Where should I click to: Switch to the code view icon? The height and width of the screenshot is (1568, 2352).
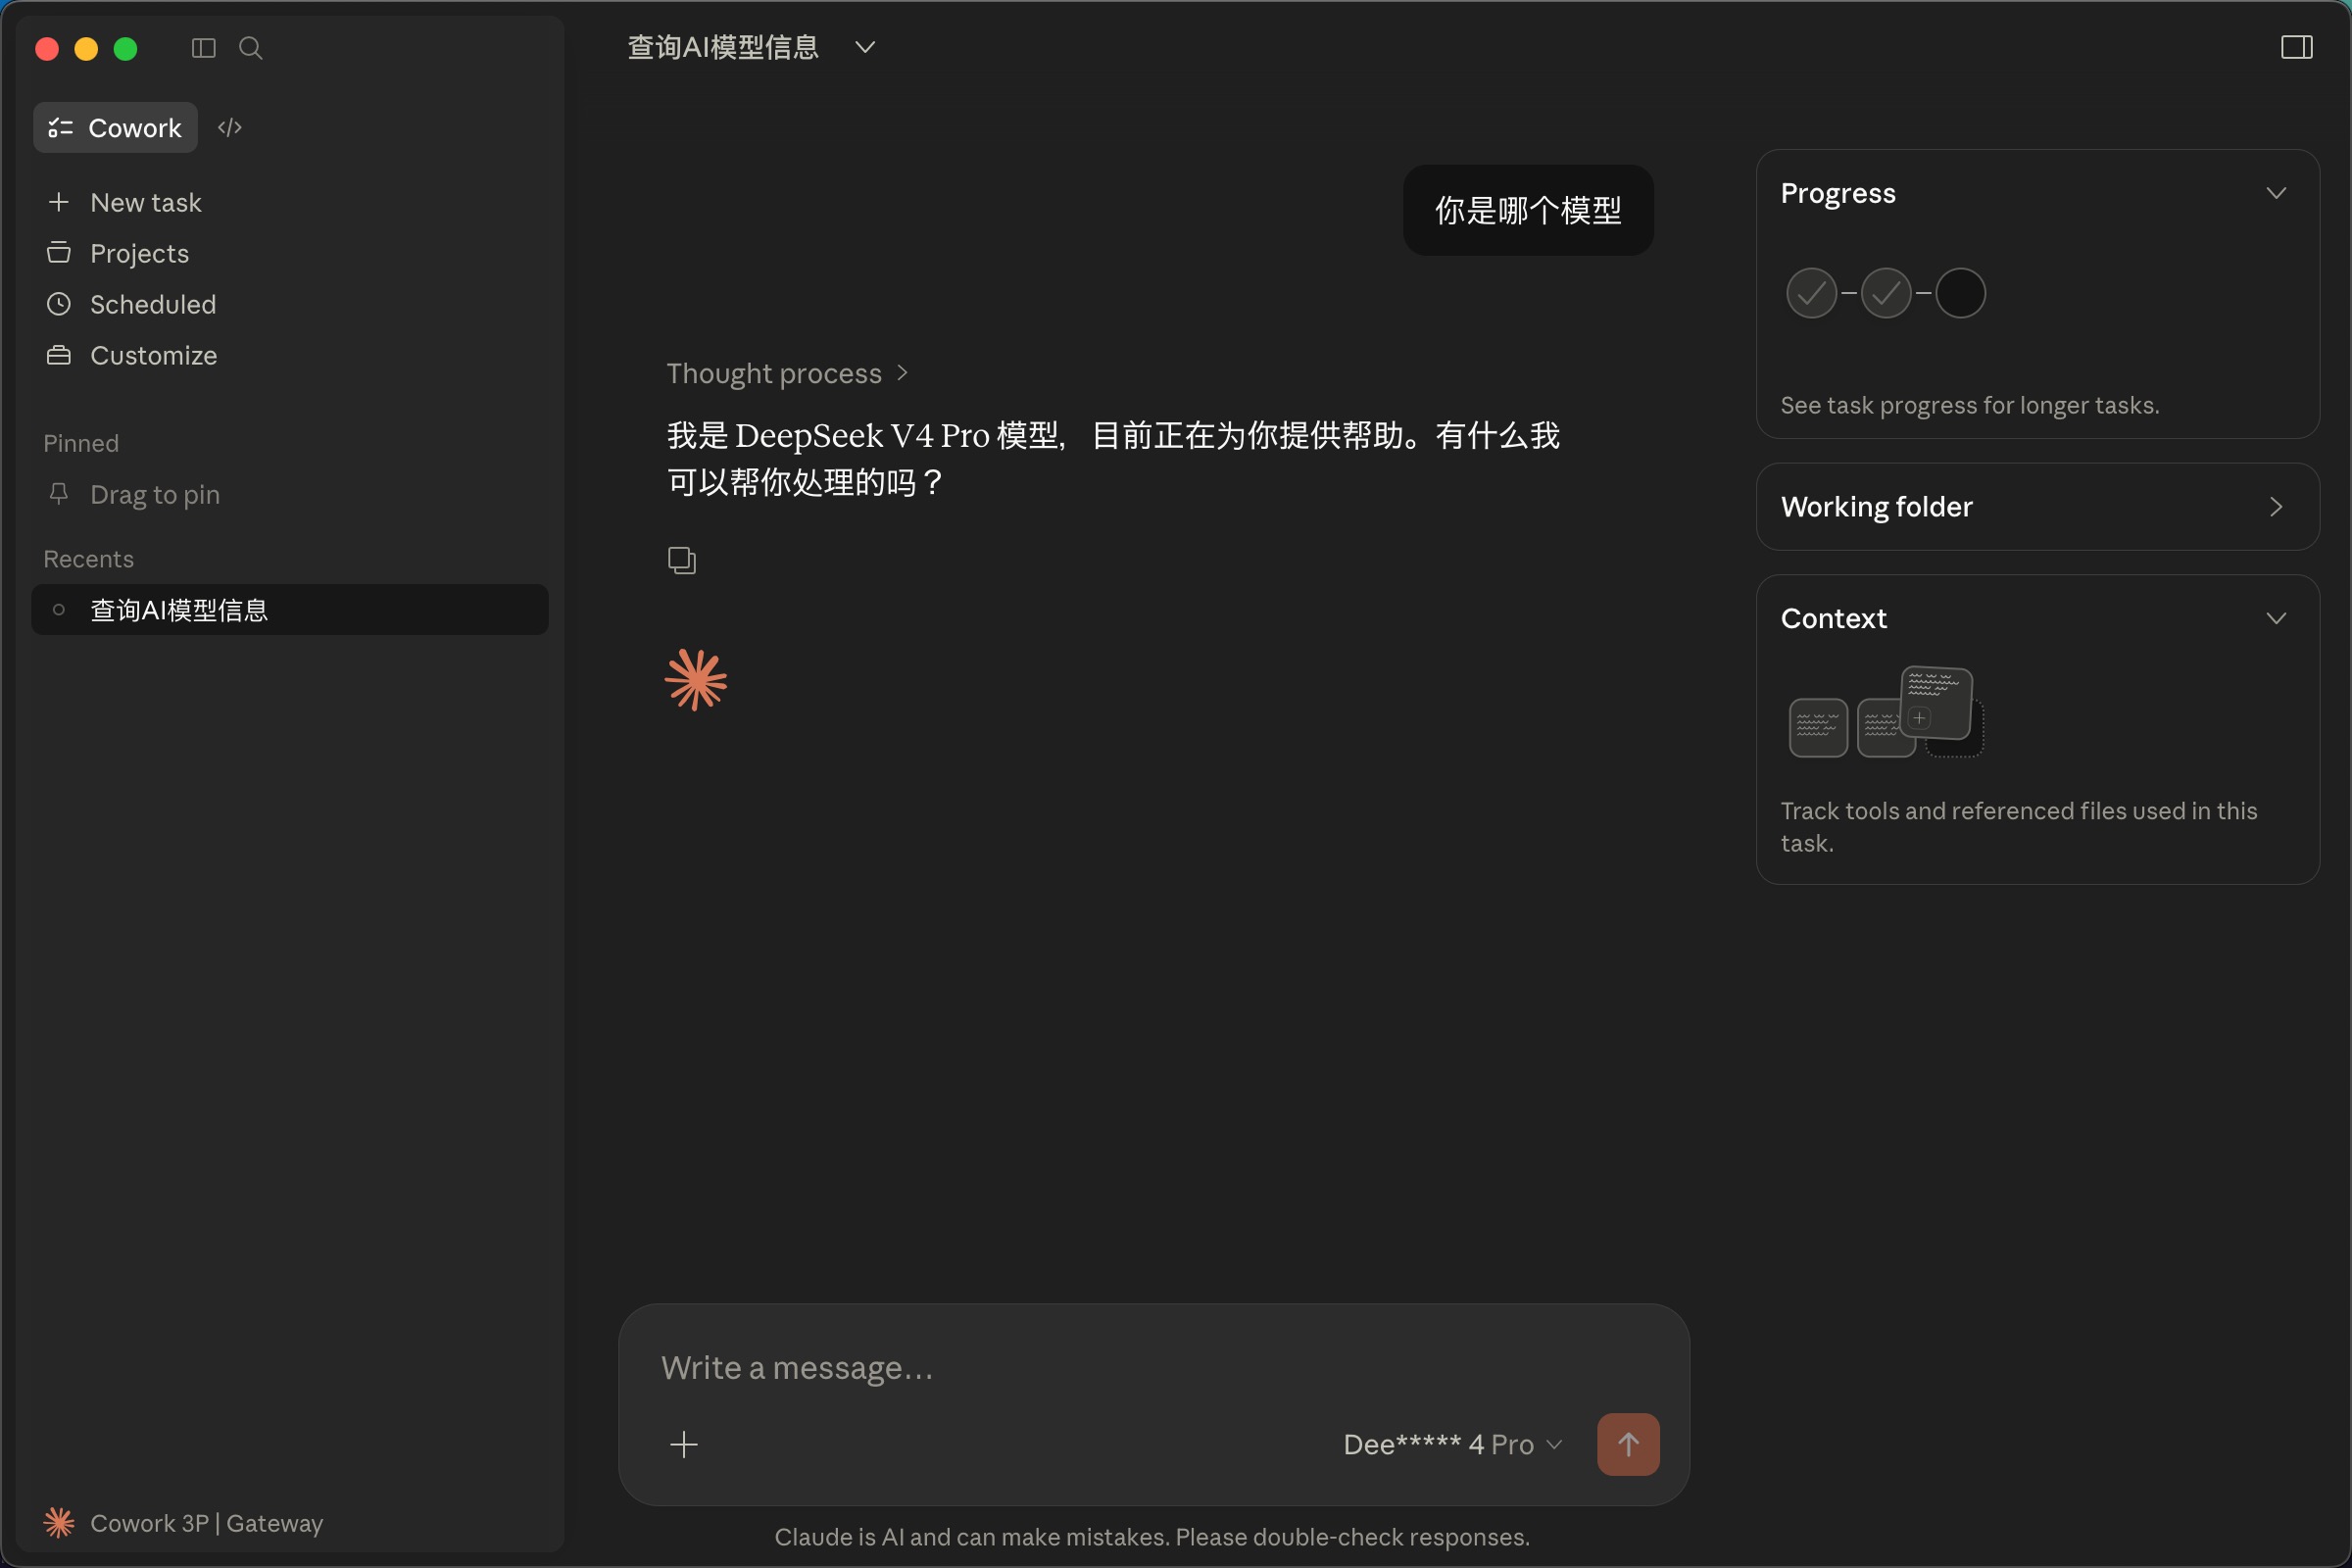point(230,128)
